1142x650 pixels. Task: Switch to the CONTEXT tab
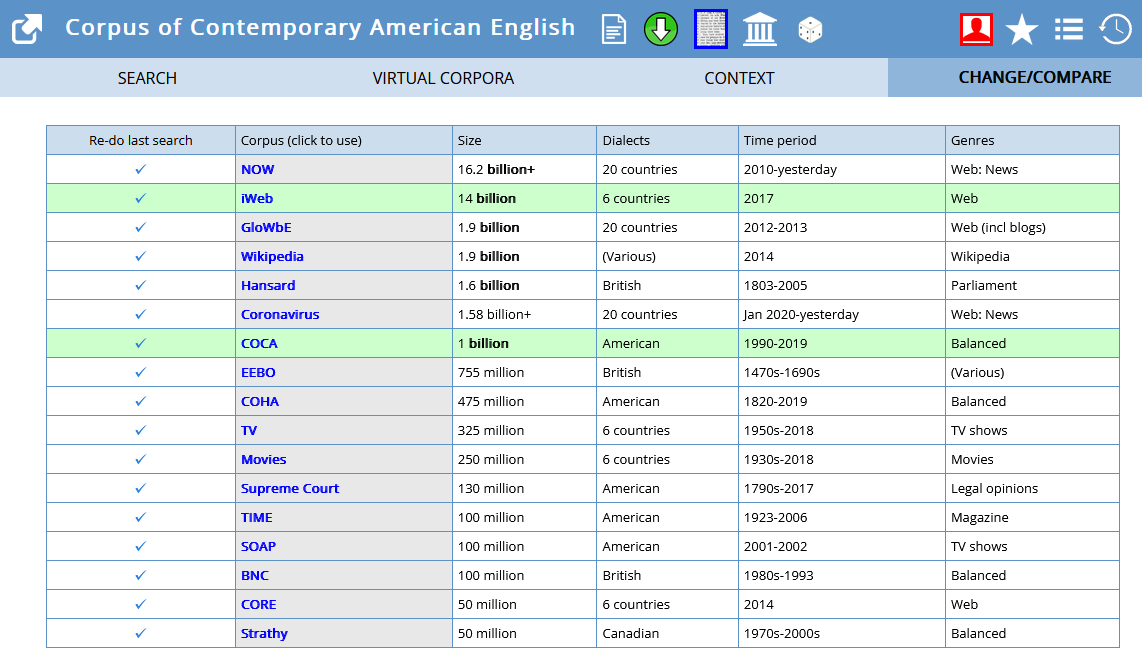coord(739,78)
